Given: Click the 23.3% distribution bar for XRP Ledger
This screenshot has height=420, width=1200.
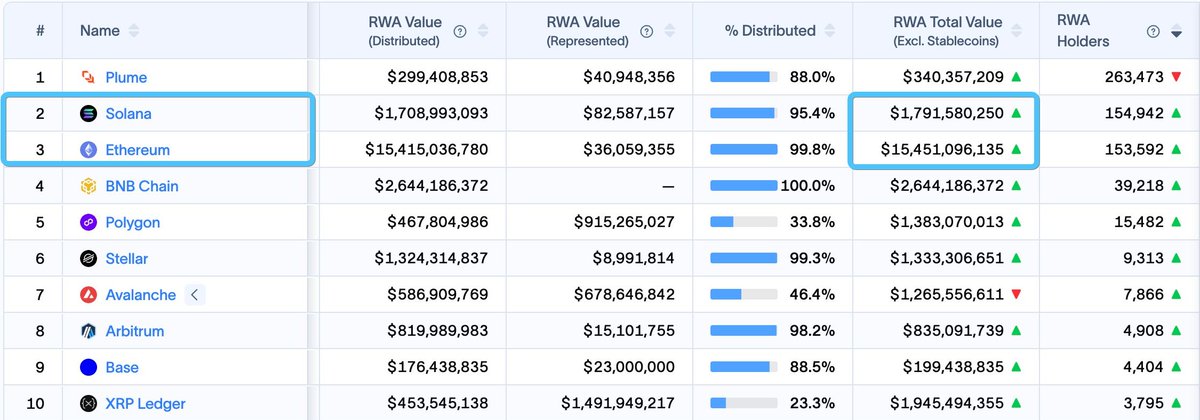Looking at the screenshot, I should coord(743,404).
